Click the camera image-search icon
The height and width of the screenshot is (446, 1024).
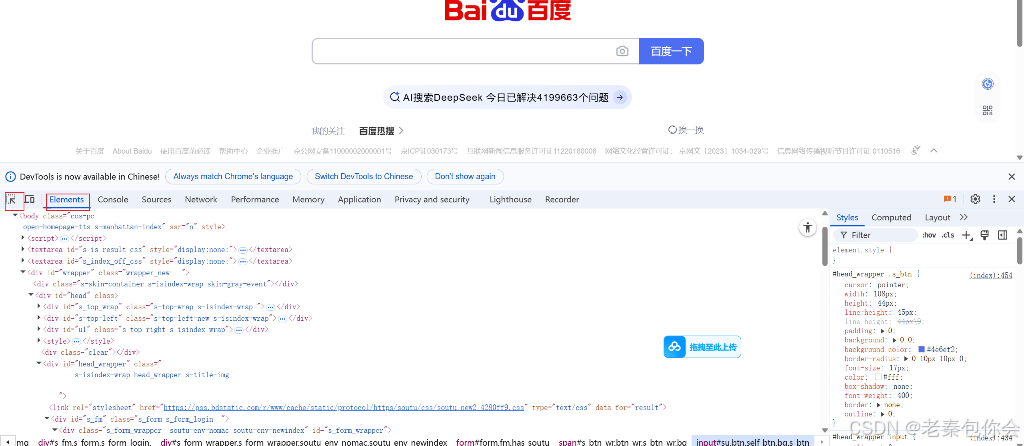click(622, 51)
